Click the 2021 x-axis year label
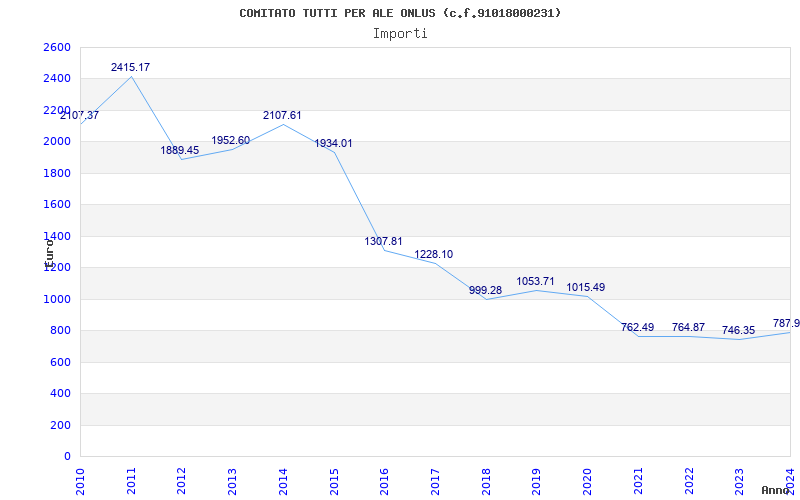Screen dimensions: 800x500 638,482
